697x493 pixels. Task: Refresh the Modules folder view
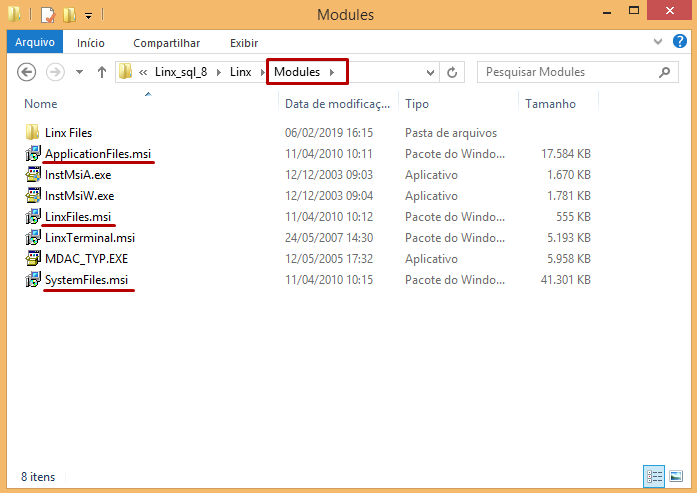pos(452,72)
